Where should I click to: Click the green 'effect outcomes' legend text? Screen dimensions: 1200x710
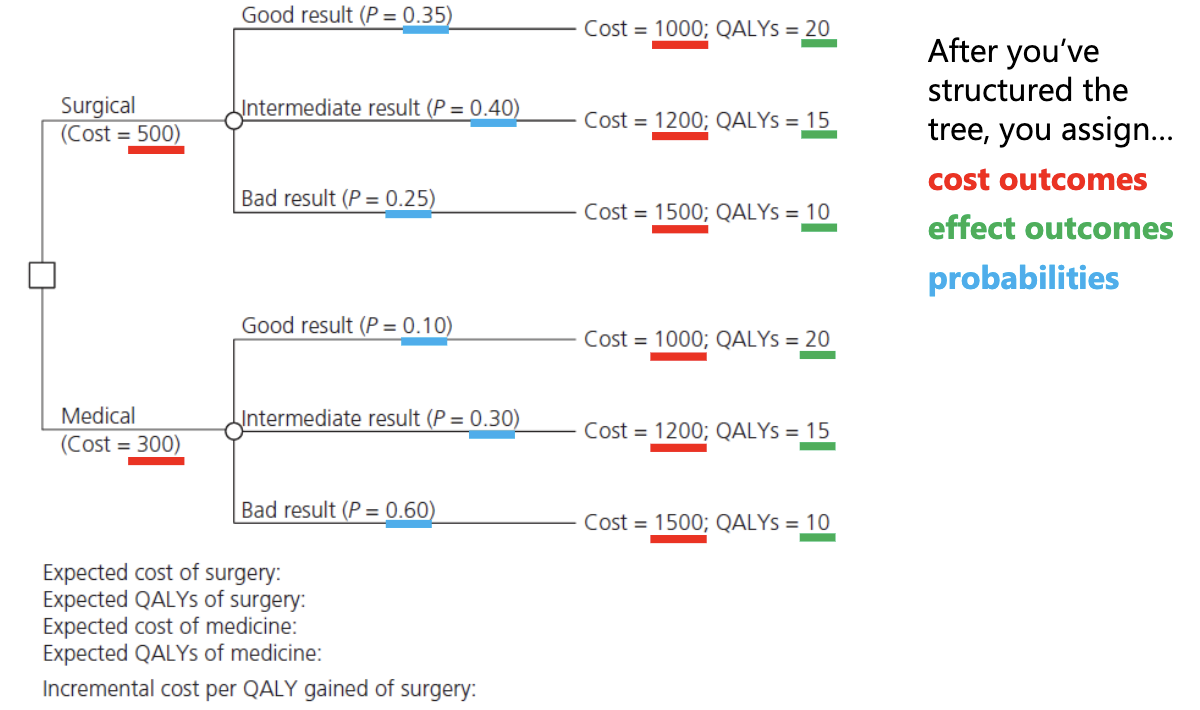click(1050, 229)
